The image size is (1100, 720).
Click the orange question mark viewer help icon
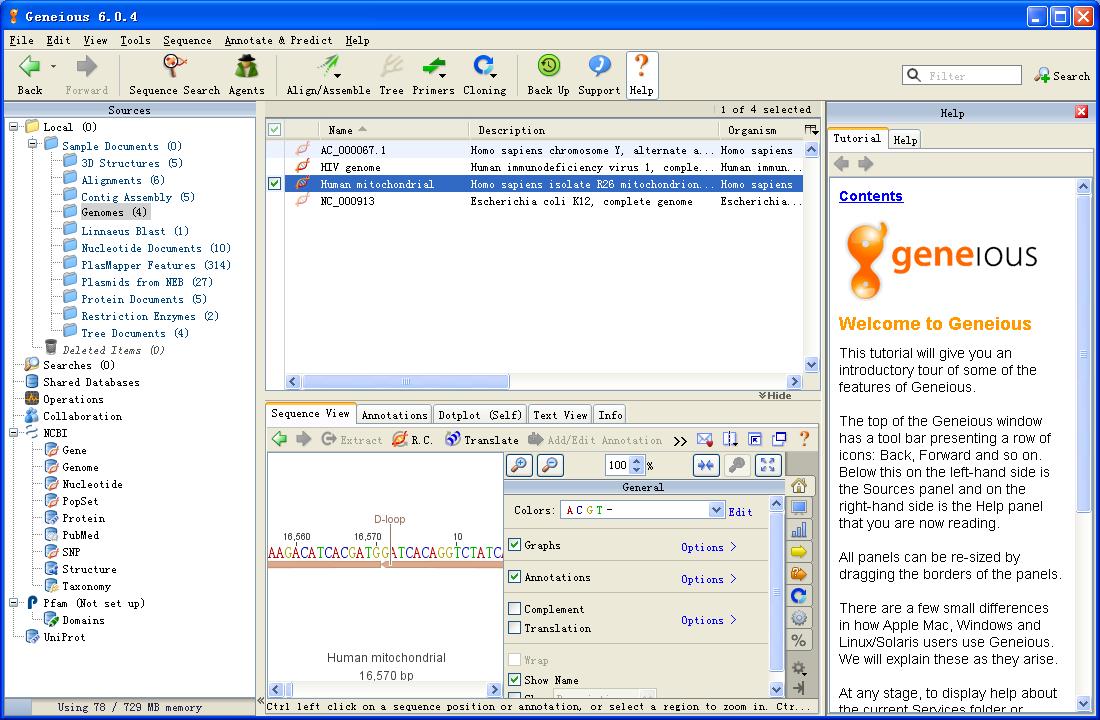pyautogui.click(x=805, y=439)
